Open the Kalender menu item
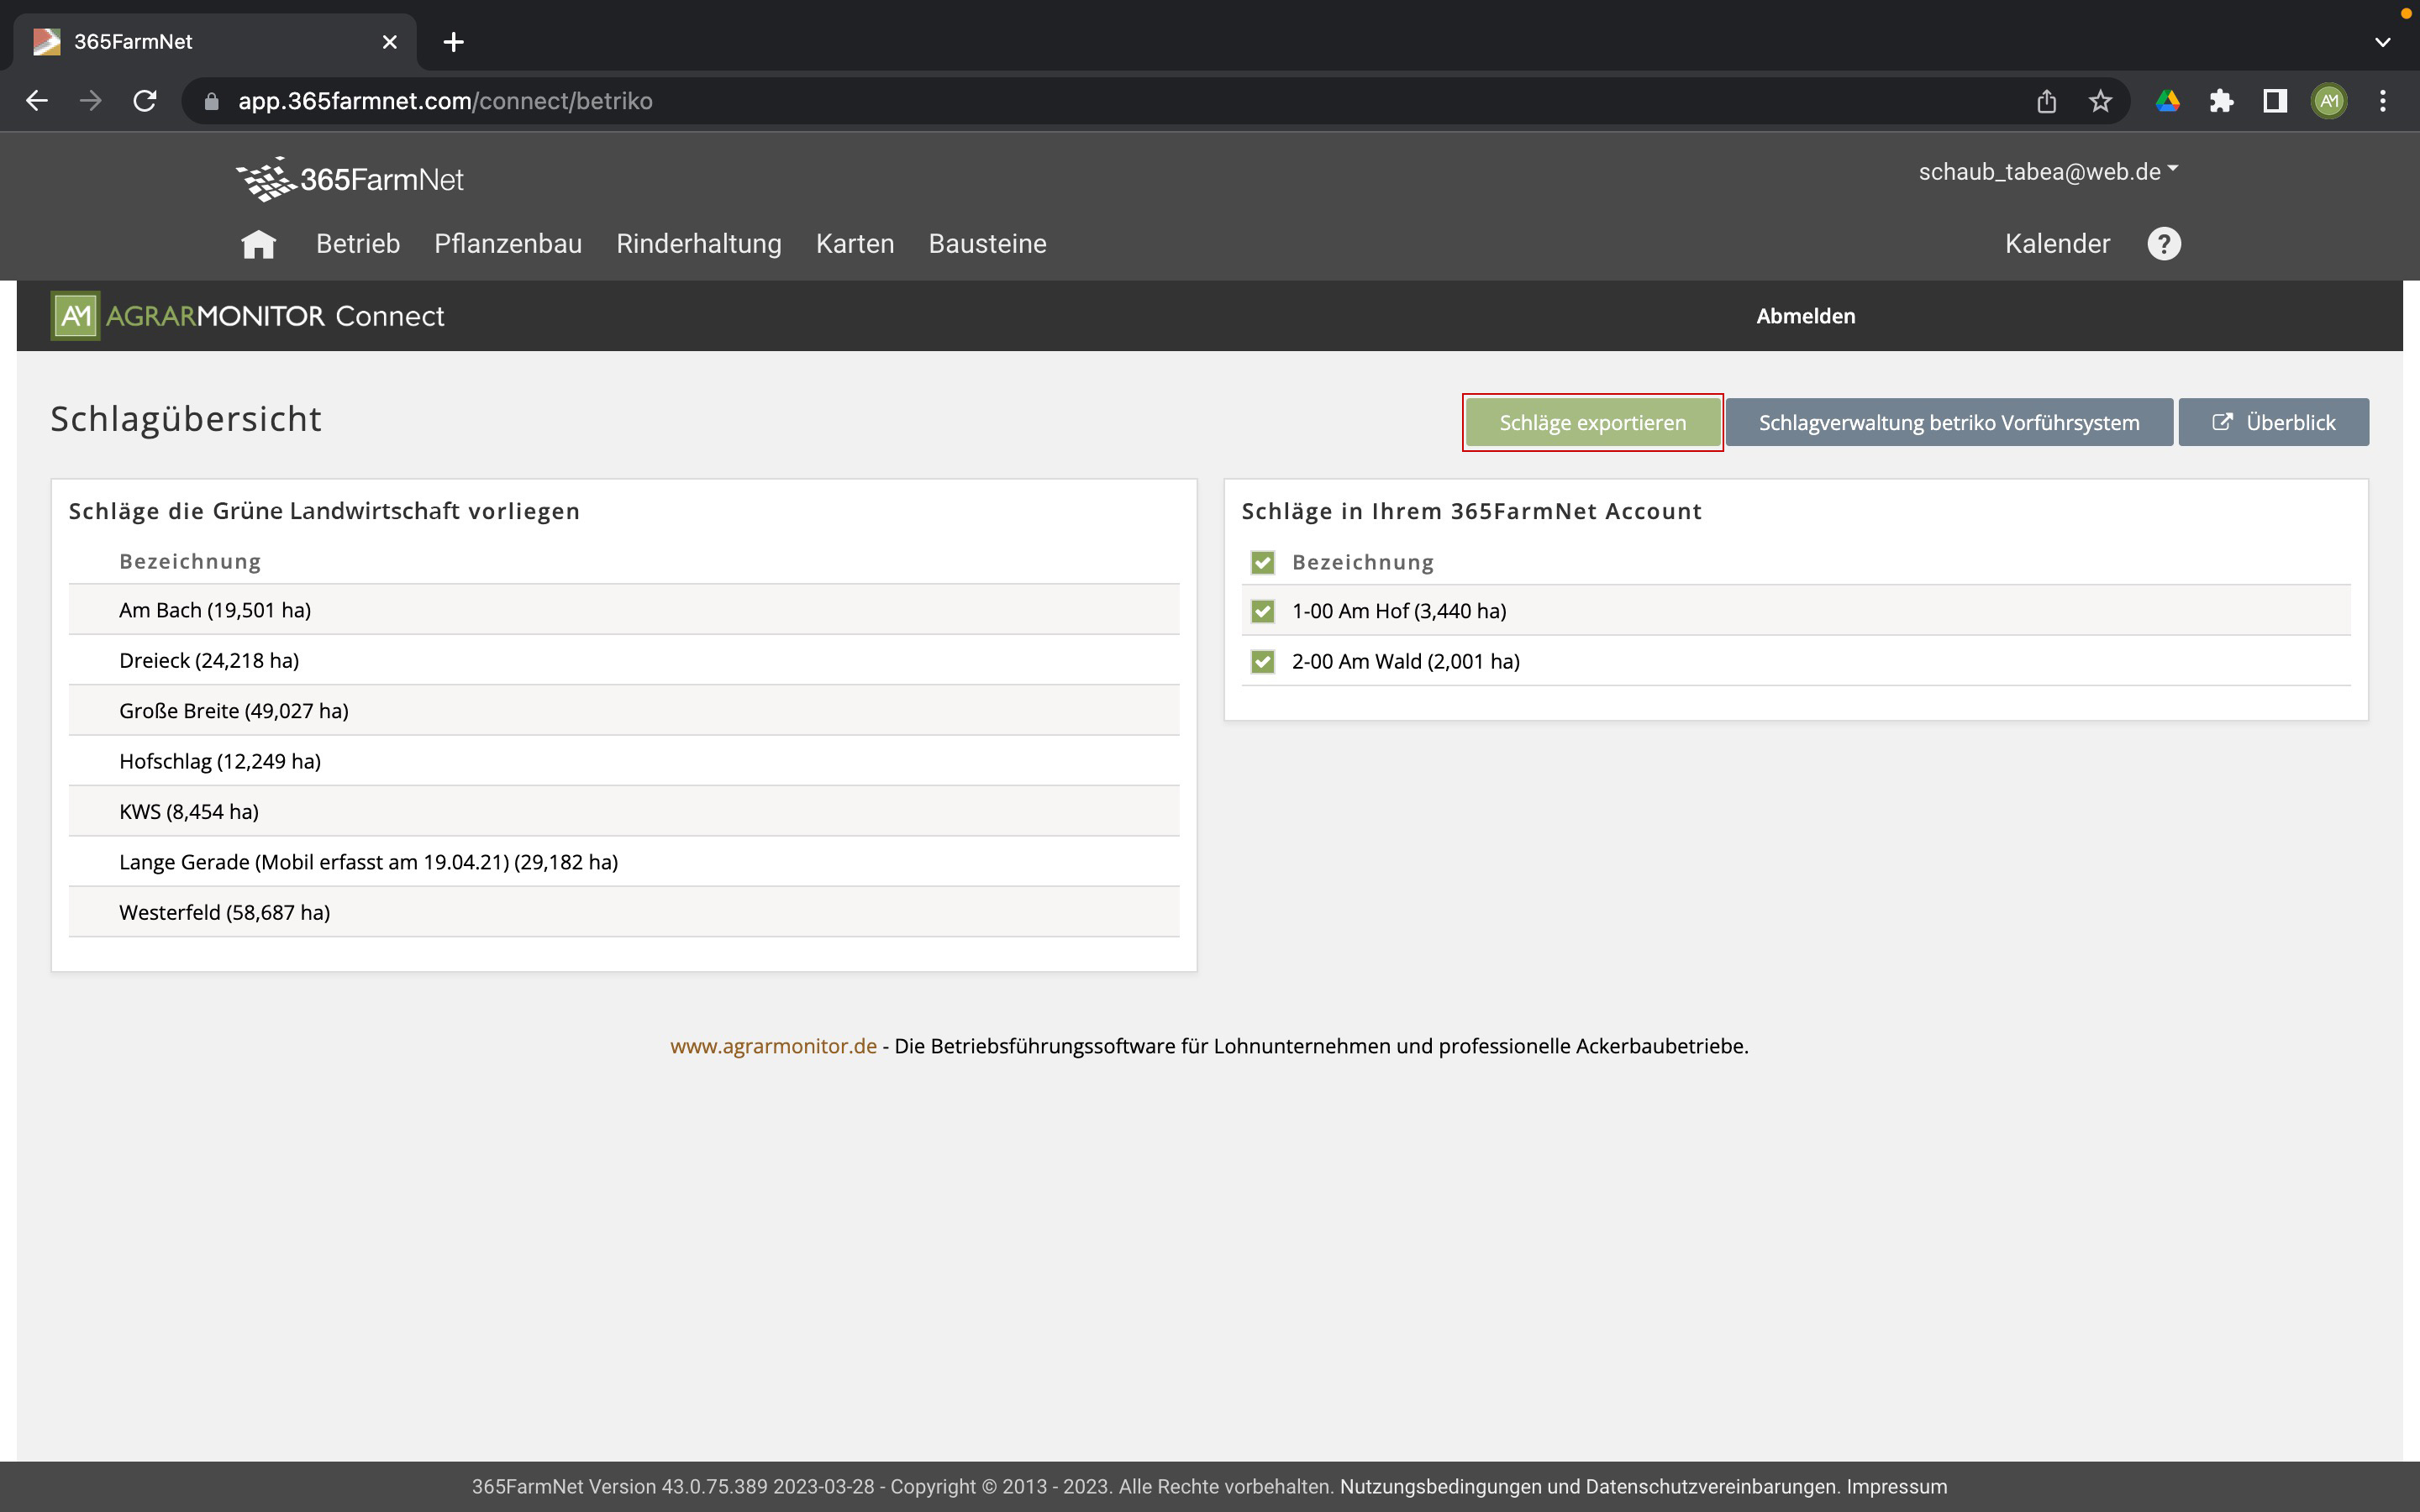The width and height of the screenshot is (2420, 1512). click(2058, 244)
